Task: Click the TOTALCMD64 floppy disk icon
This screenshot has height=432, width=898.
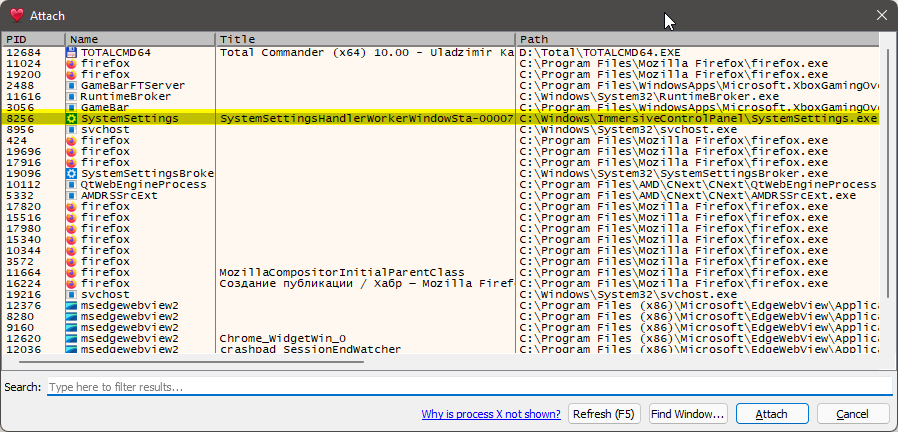Action: tap(72, 53)
